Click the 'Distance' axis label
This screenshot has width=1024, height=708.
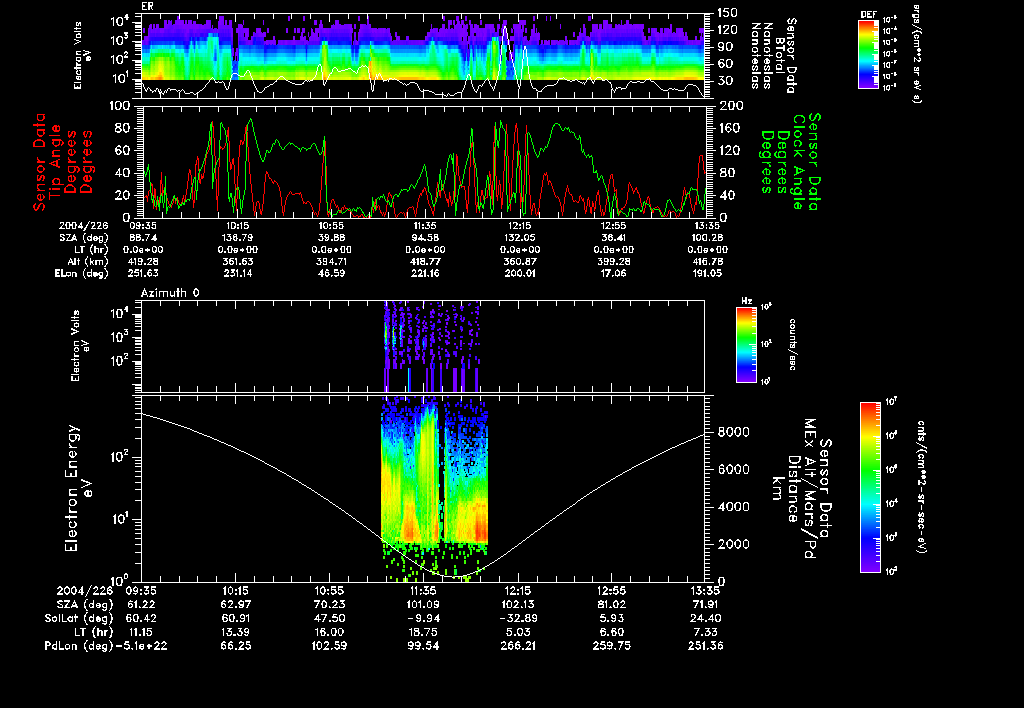793,489
